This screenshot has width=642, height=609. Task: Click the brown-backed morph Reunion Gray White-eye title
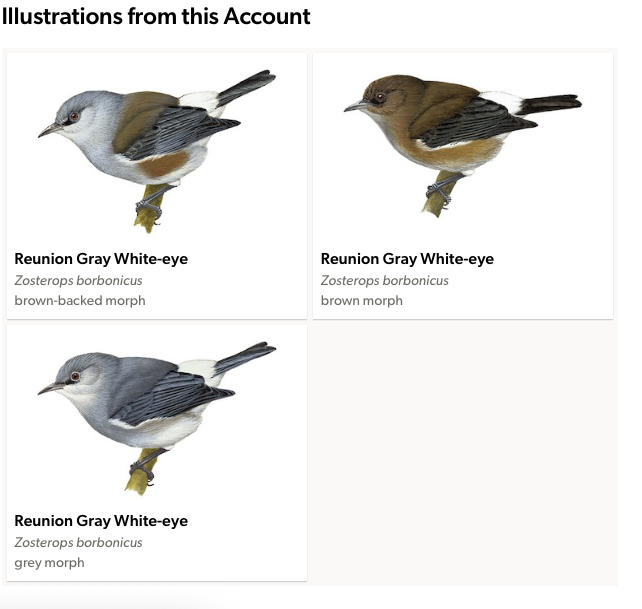pos(101,259)
